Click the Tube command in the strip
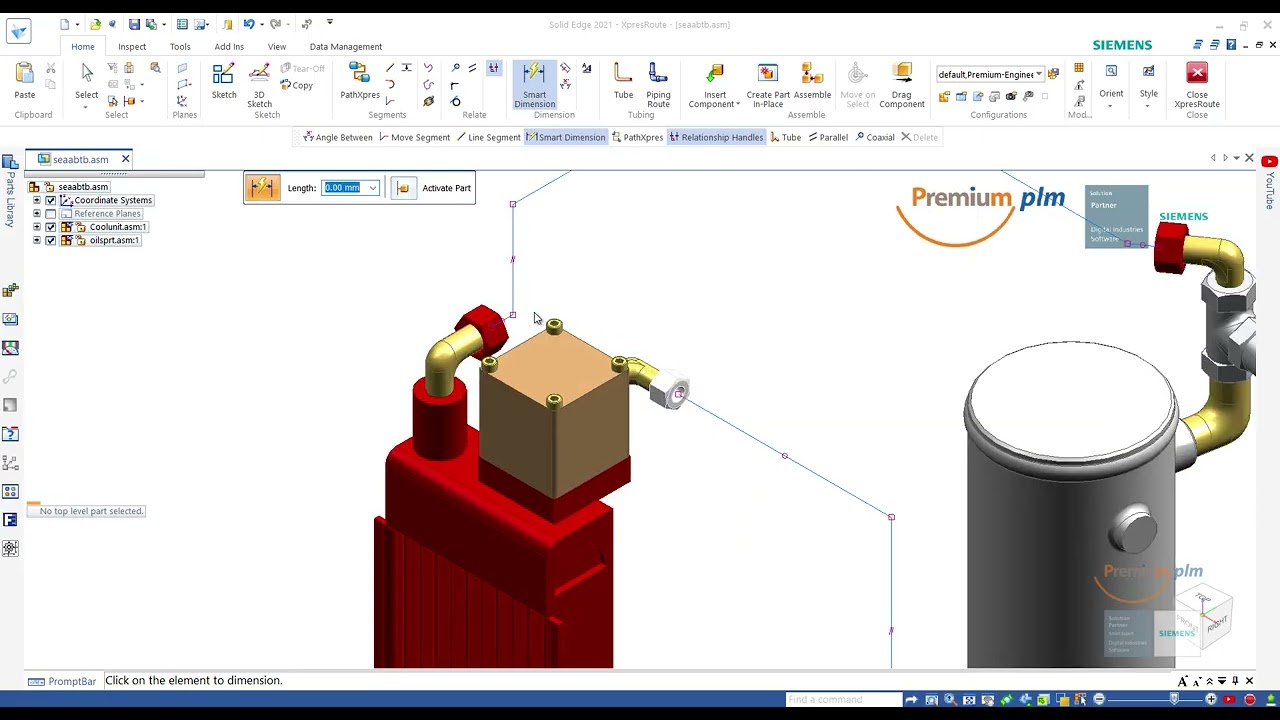Viewport: 1280px width, 720px height. (785, 137)
